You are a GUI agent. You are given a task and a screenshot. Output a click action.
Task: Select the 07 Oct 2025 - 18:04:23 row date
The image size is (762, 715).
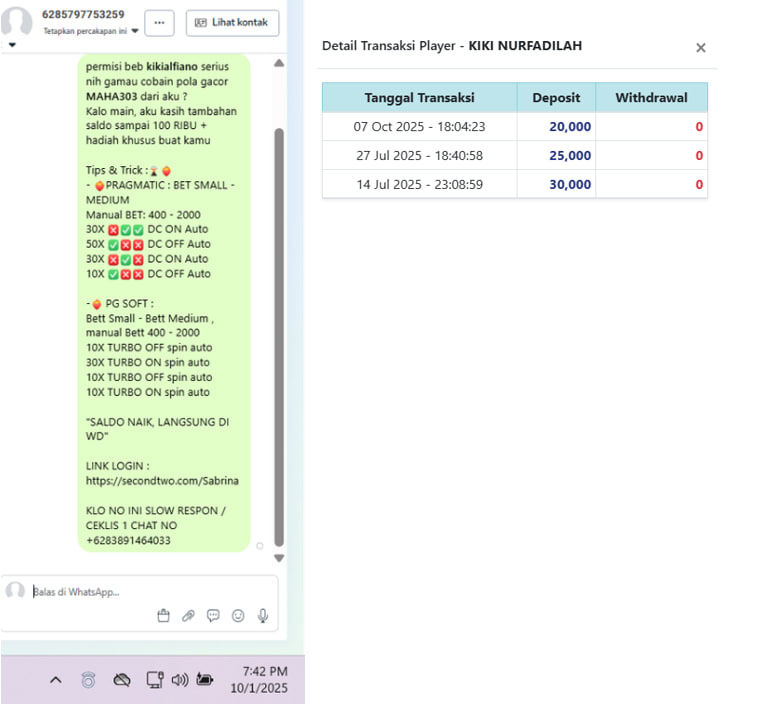(419, 127)
